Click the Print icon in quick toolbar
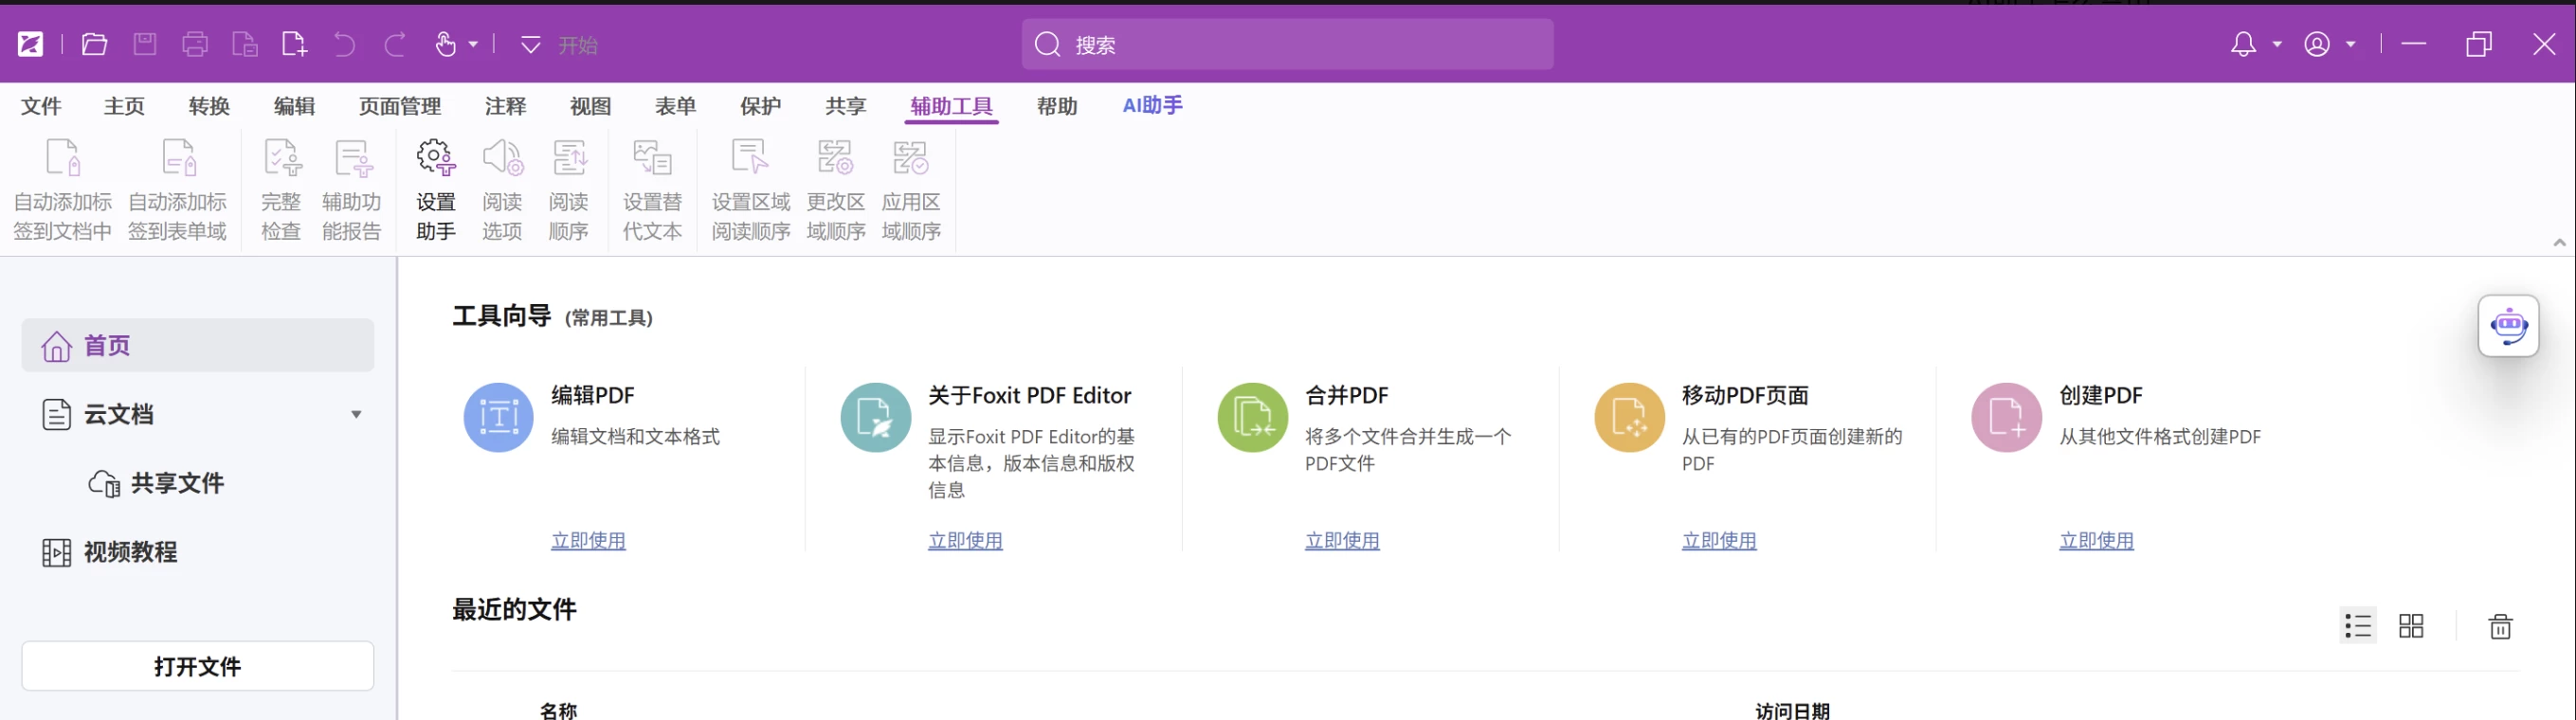Viewport: 2576px width, 720px height. pos(195,44)
